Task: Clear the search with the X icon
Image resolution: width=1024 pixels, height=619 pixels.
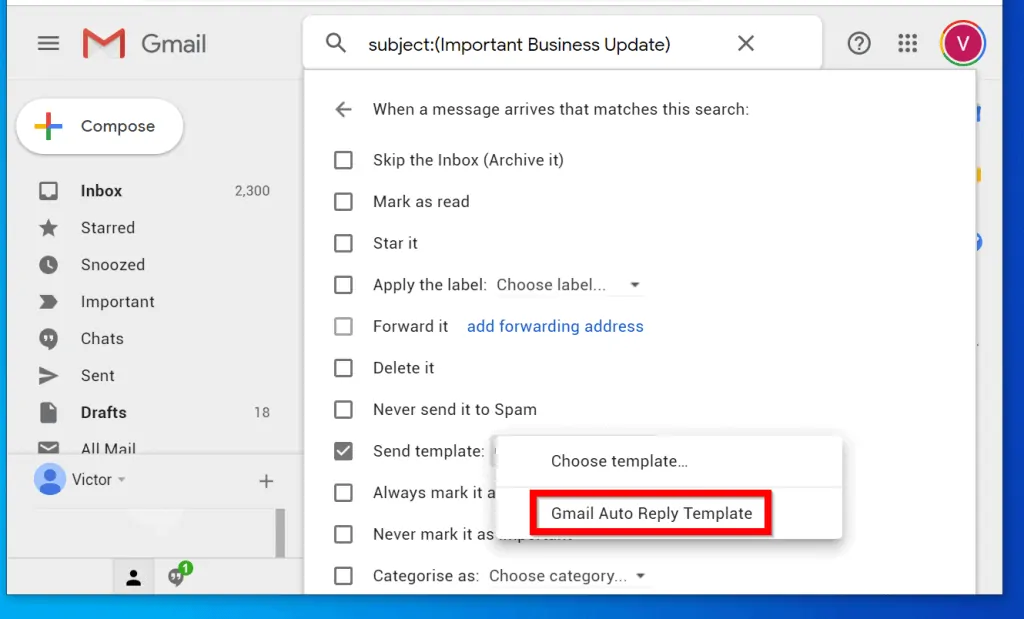Action: pyautogui.click(x=746, y=43)
